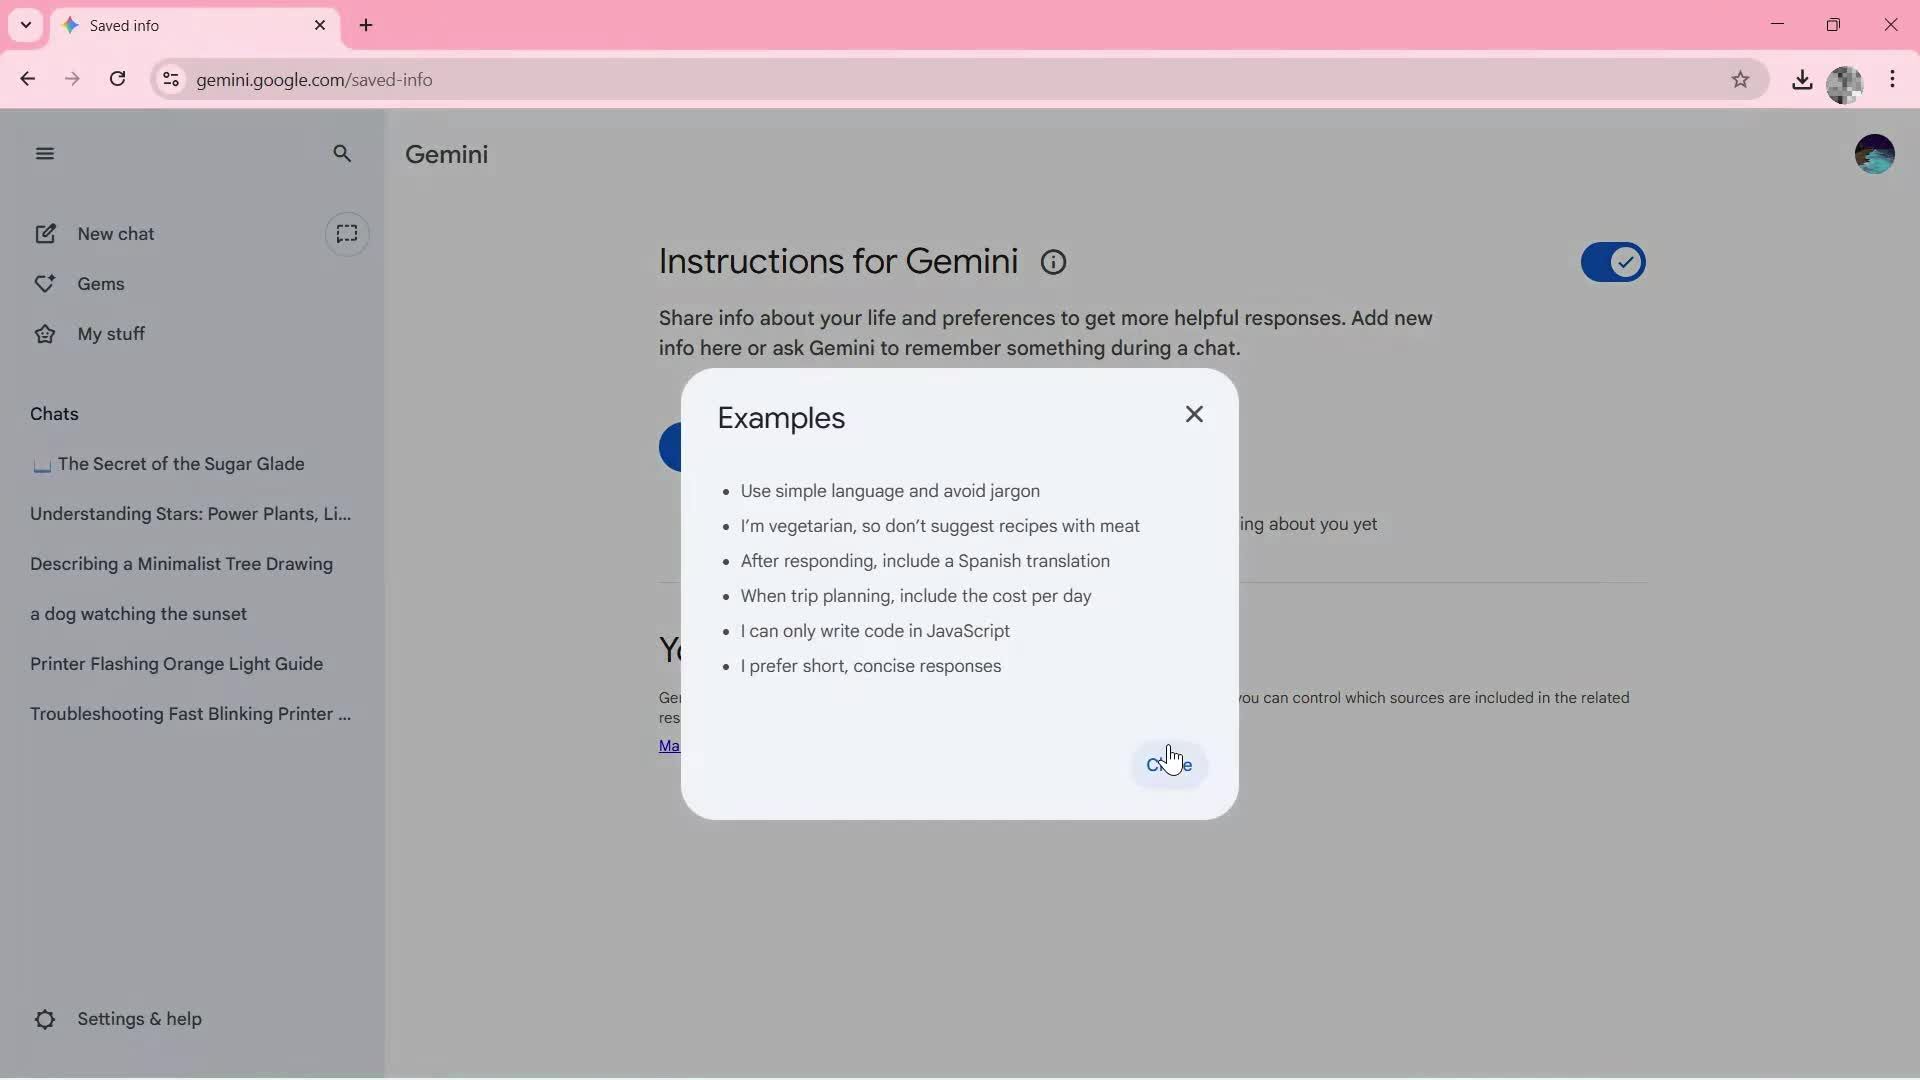
Task: Open Chrome's three-dot menu
Action: pyautogui.click(x=1893, y=79)
